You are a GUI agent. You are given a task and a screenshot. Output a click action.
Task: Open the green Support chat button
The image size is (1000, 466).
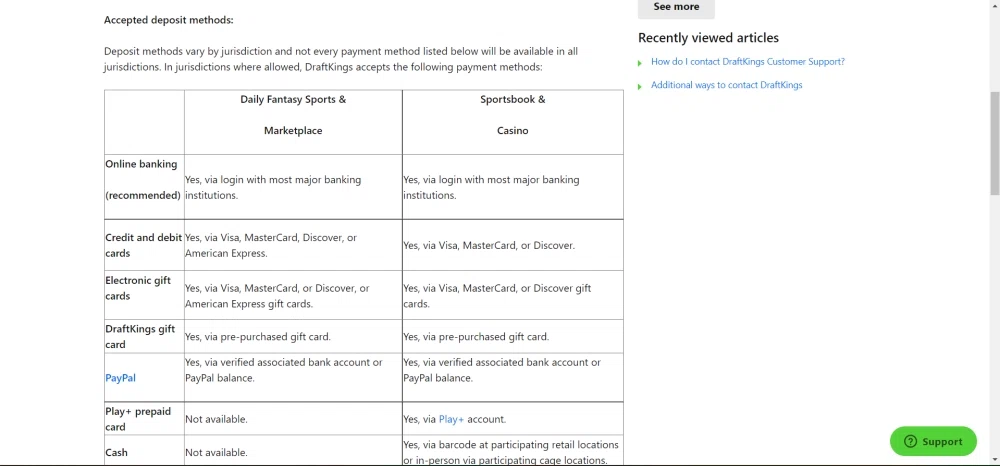coord(933,441)
